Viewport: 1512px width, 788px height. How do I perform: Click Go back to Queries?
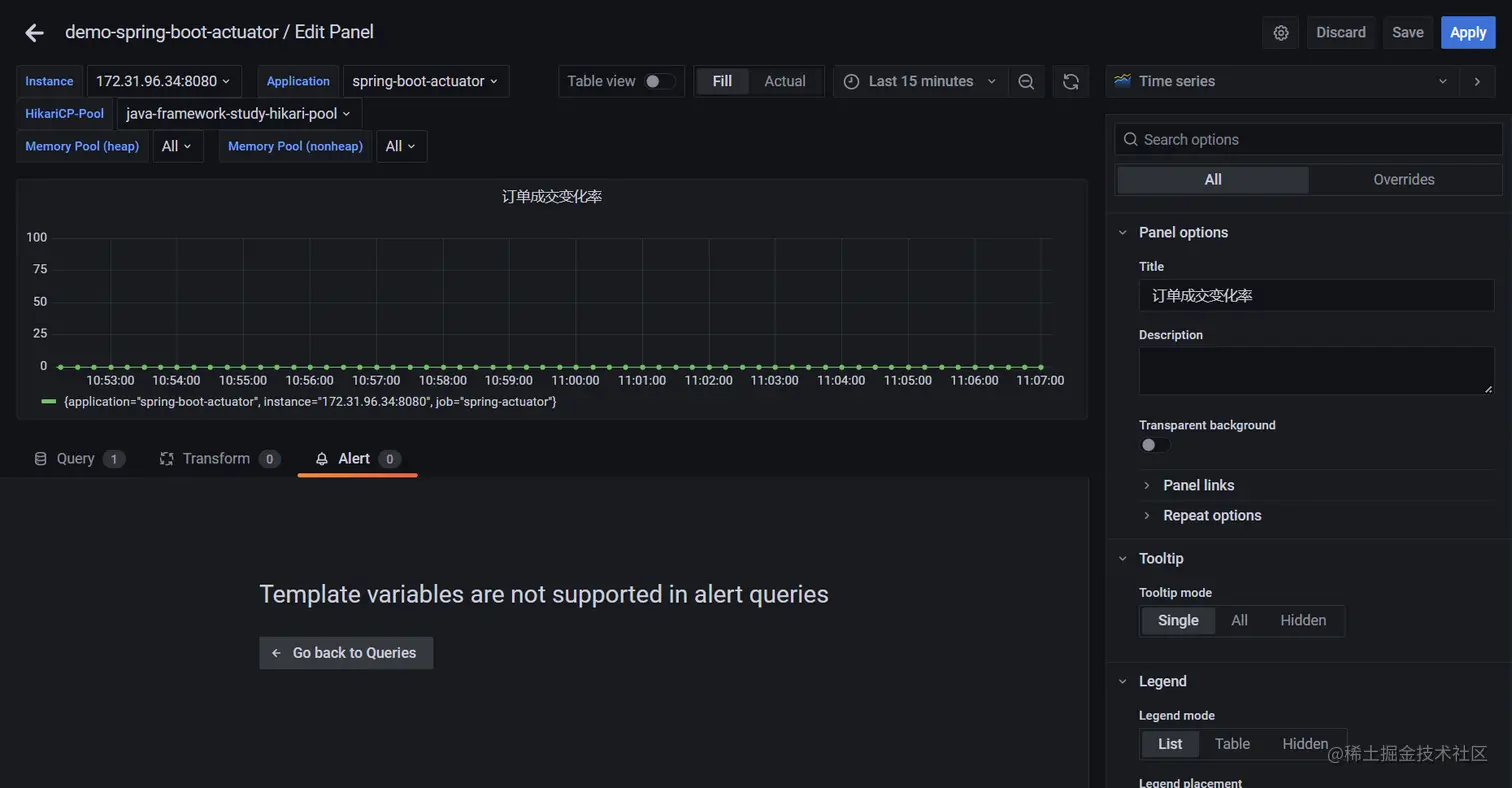pyautogui.click(x=346, y=653)
